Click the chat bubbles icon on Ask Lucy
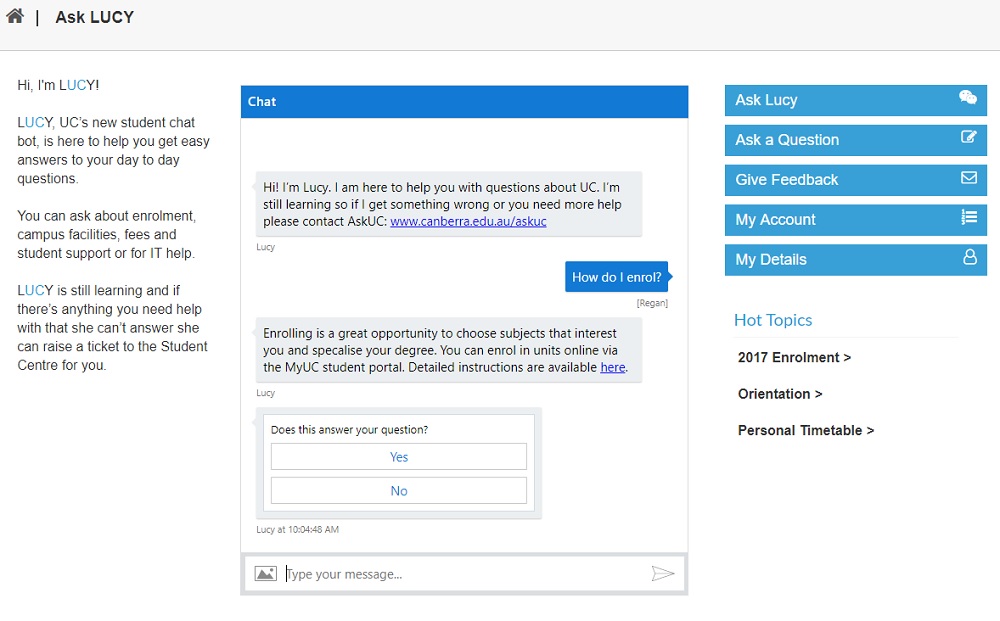Viewport: 1000px width, 621px height. coord(967,98)
